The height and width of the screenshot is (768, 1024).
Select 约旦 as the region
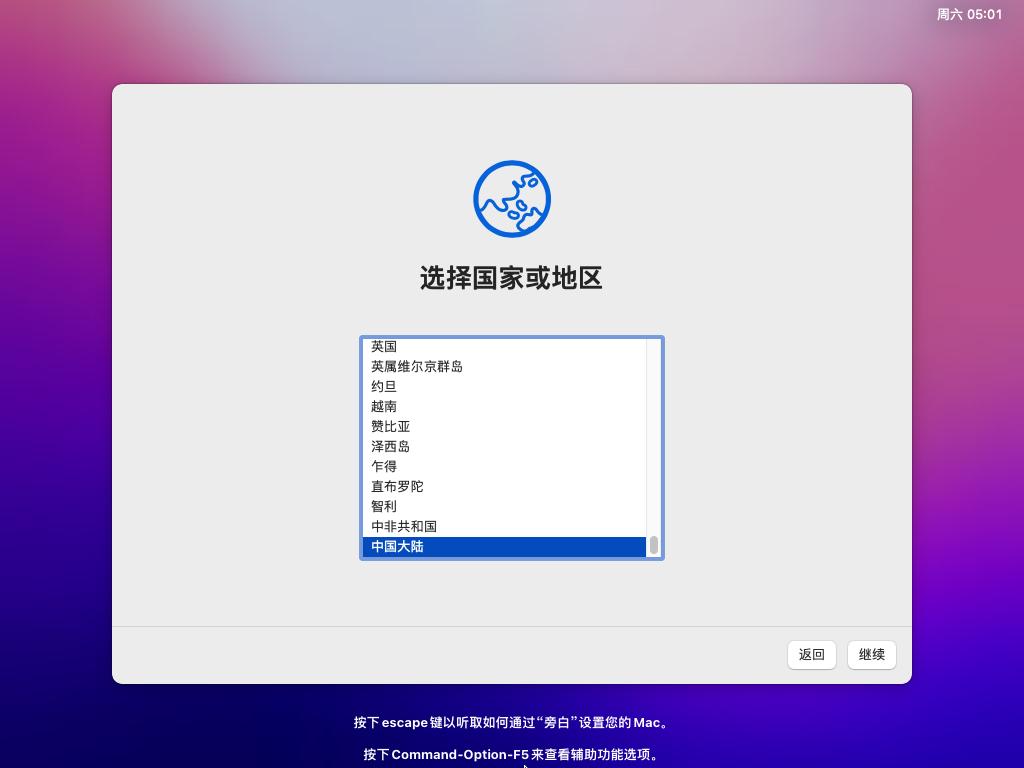384,387
